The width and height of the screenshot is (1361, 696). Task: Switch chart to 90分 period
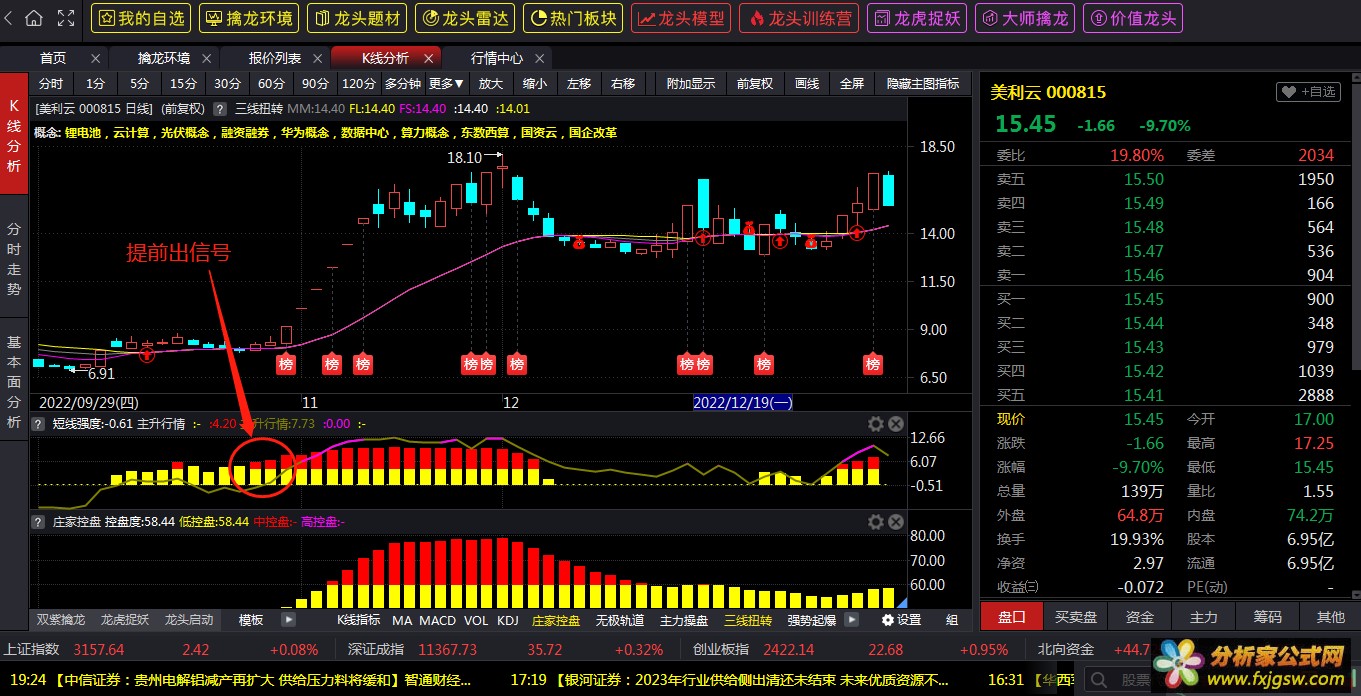315,84
